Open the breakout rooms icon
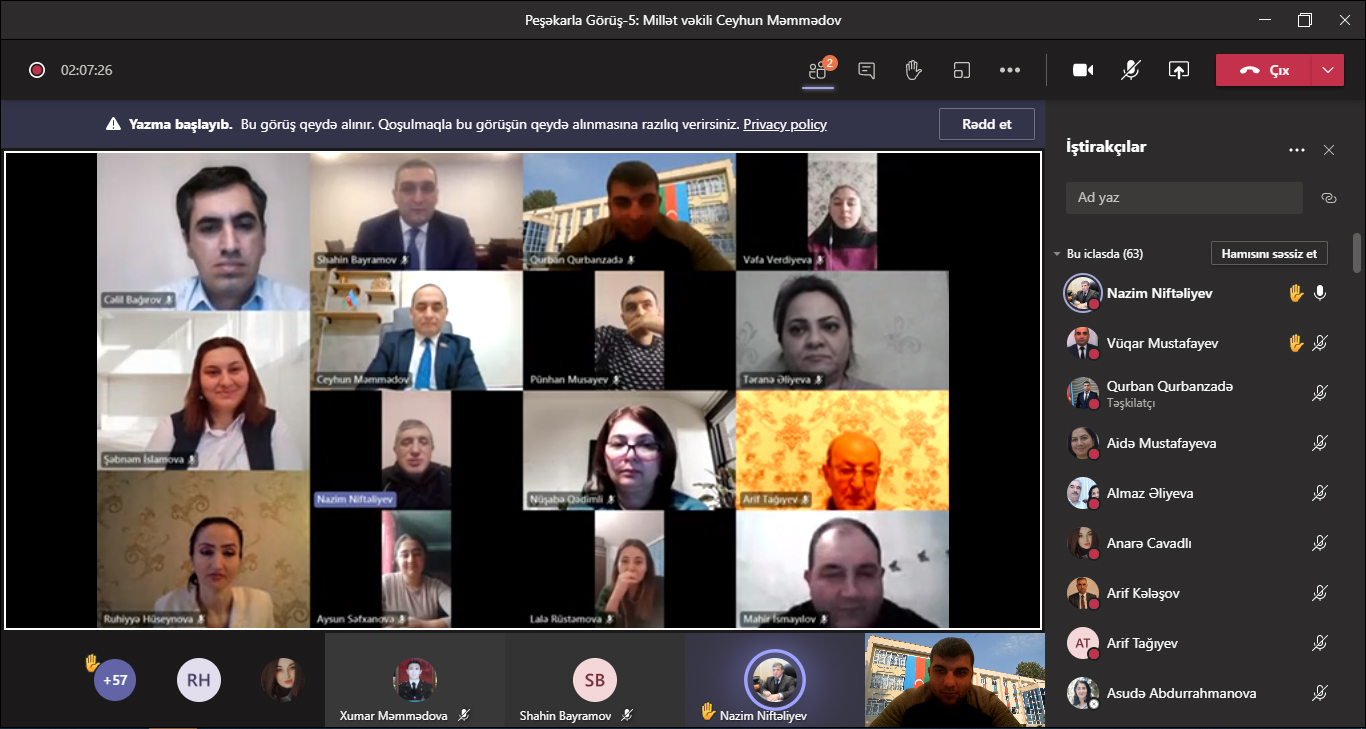The width and height of the screenshot is (1366, 729). coord(962,70)
